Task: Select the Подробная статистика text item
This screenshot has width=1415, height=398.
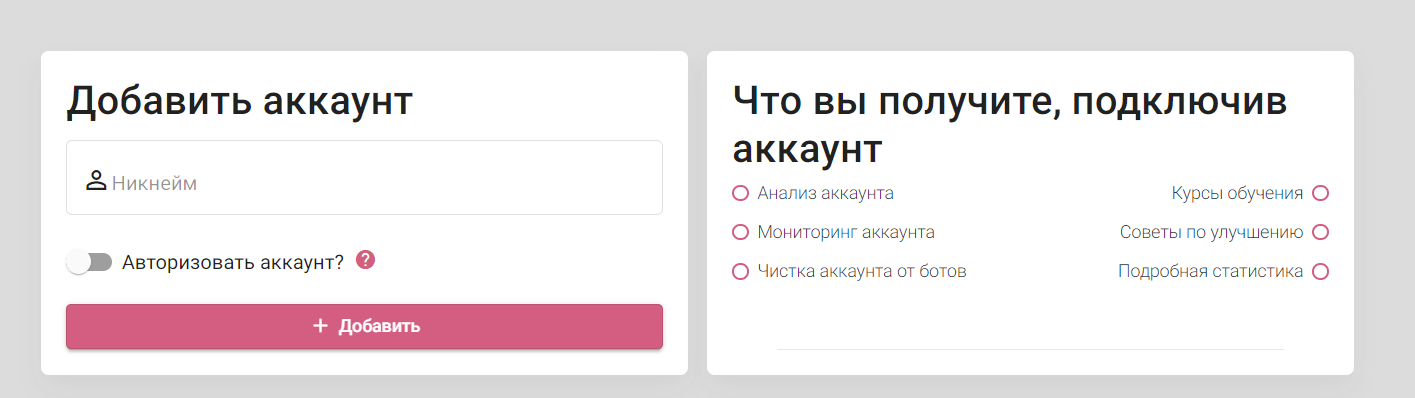Action: 1210,271
